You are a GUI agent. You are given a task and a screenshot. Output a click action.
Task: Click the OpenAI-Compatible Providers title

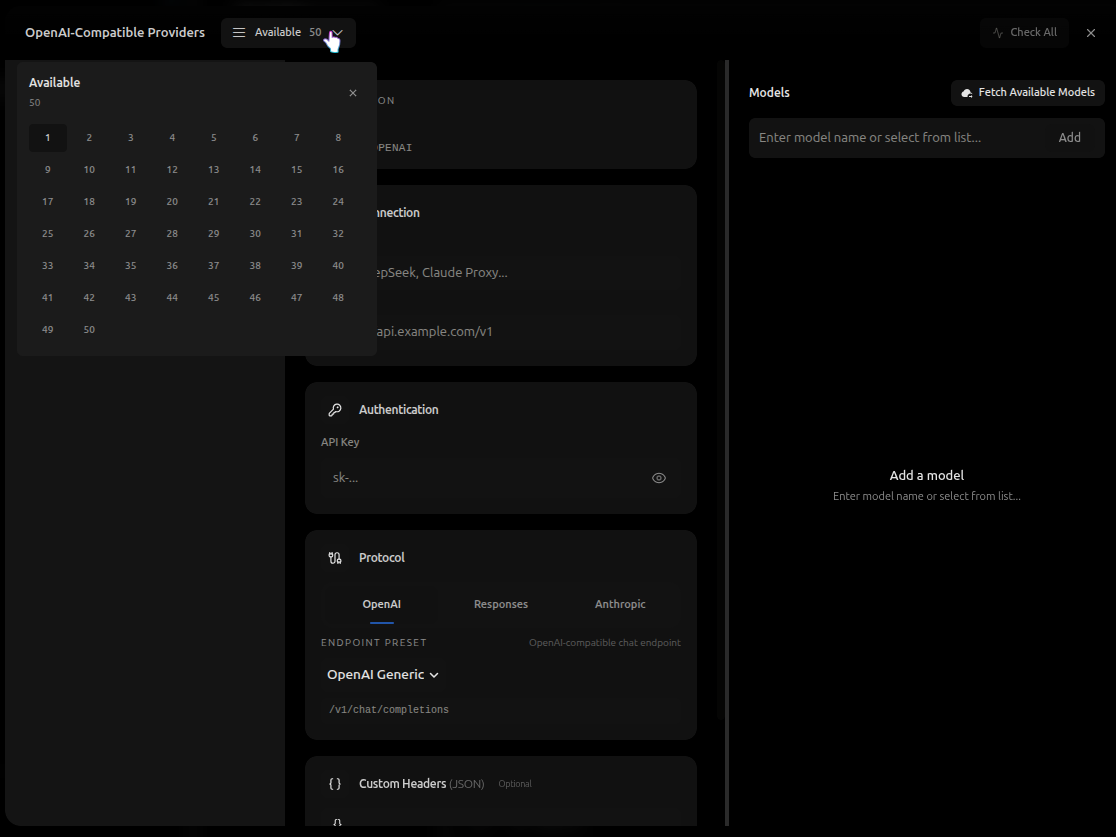click(x=115, y=33)
